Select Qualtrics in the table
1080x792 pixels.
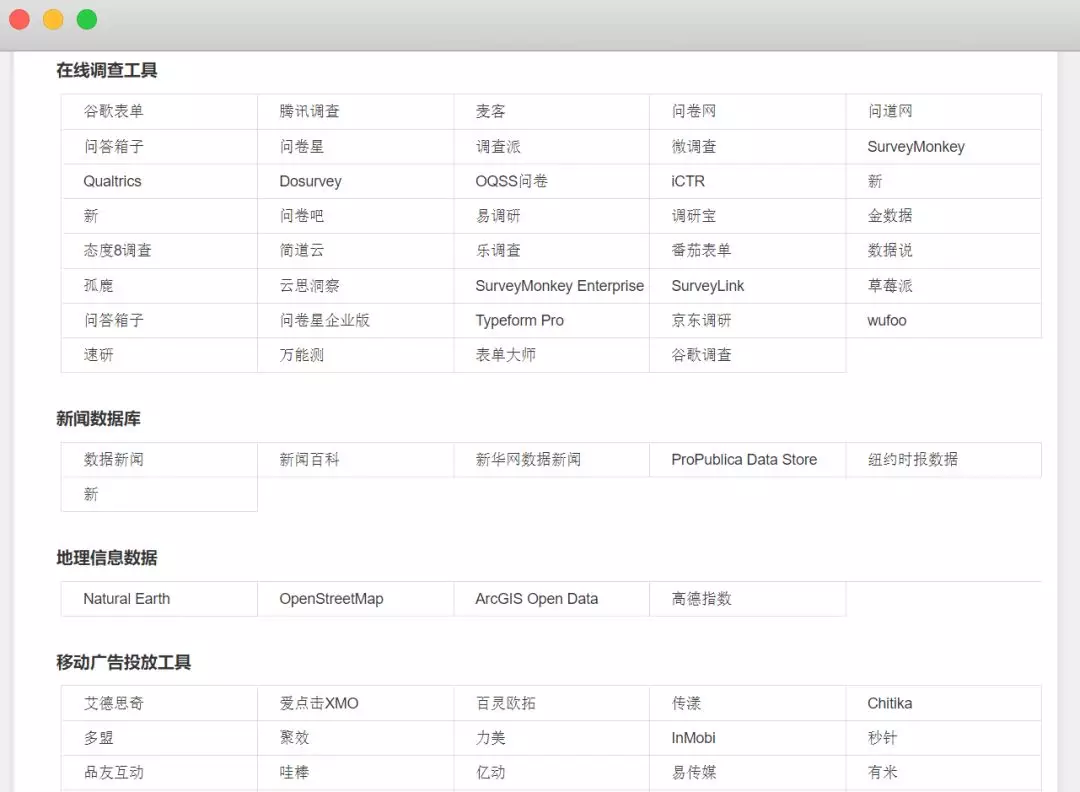[x=112, y=181]
